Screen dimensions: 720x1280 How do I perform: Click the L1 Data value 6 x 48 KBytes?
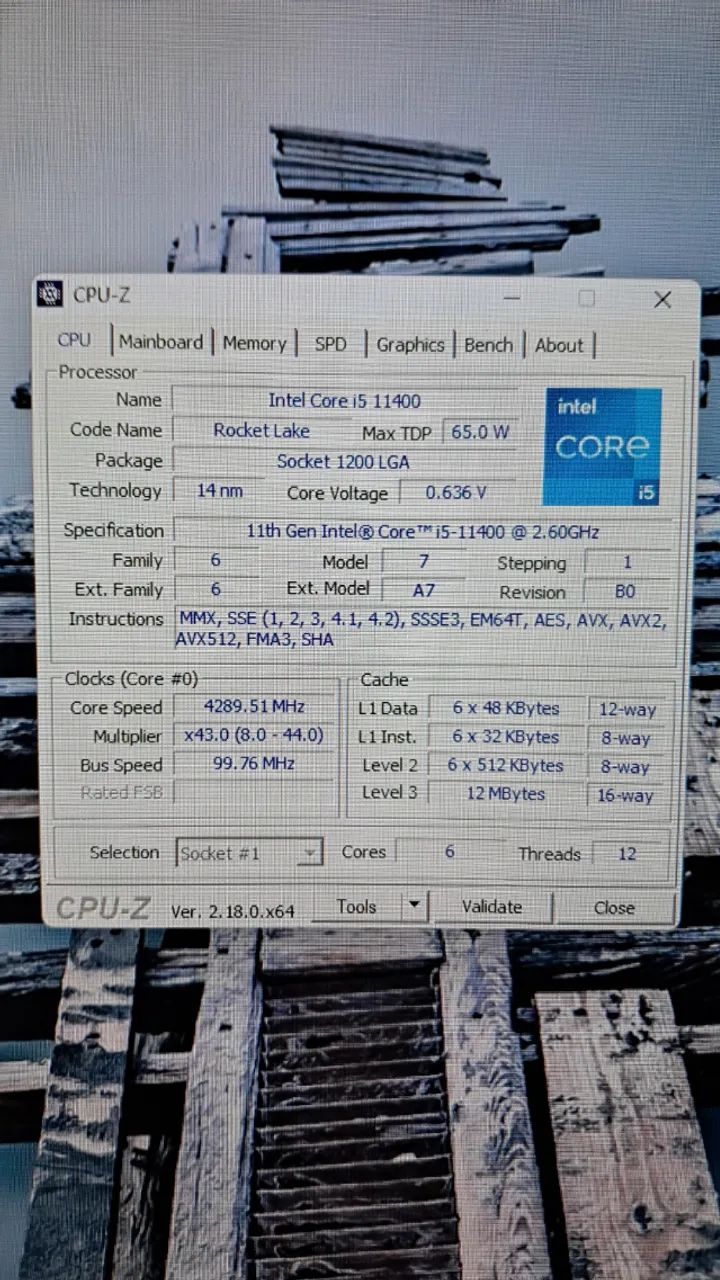pos(506,708)
